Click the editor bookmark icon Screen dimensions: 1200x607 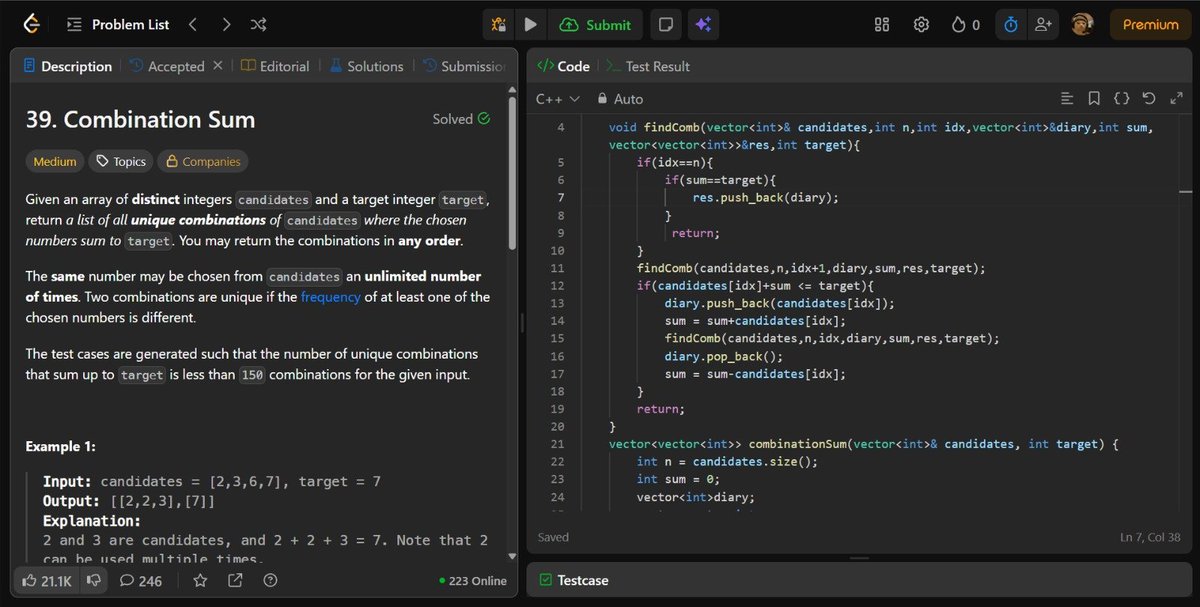pyautogui.click(x=1094, y=99)
